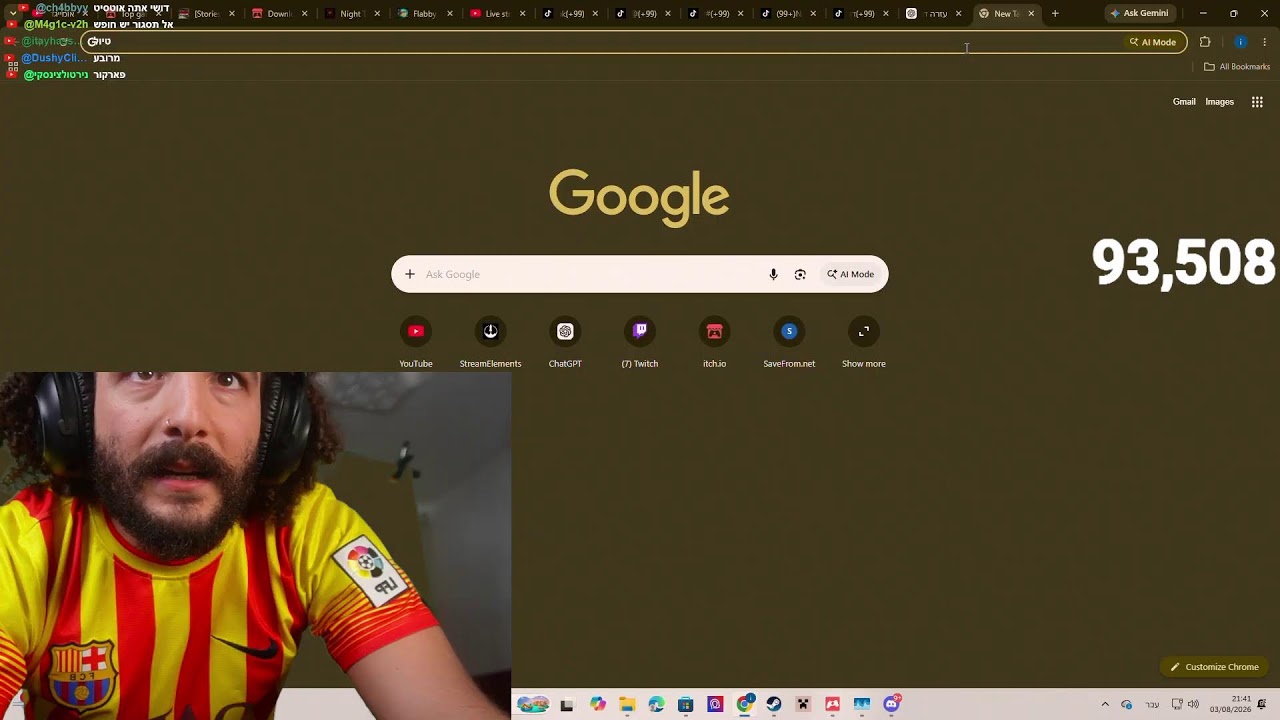Open the All Bookmarks folder

click(1237, 67)
